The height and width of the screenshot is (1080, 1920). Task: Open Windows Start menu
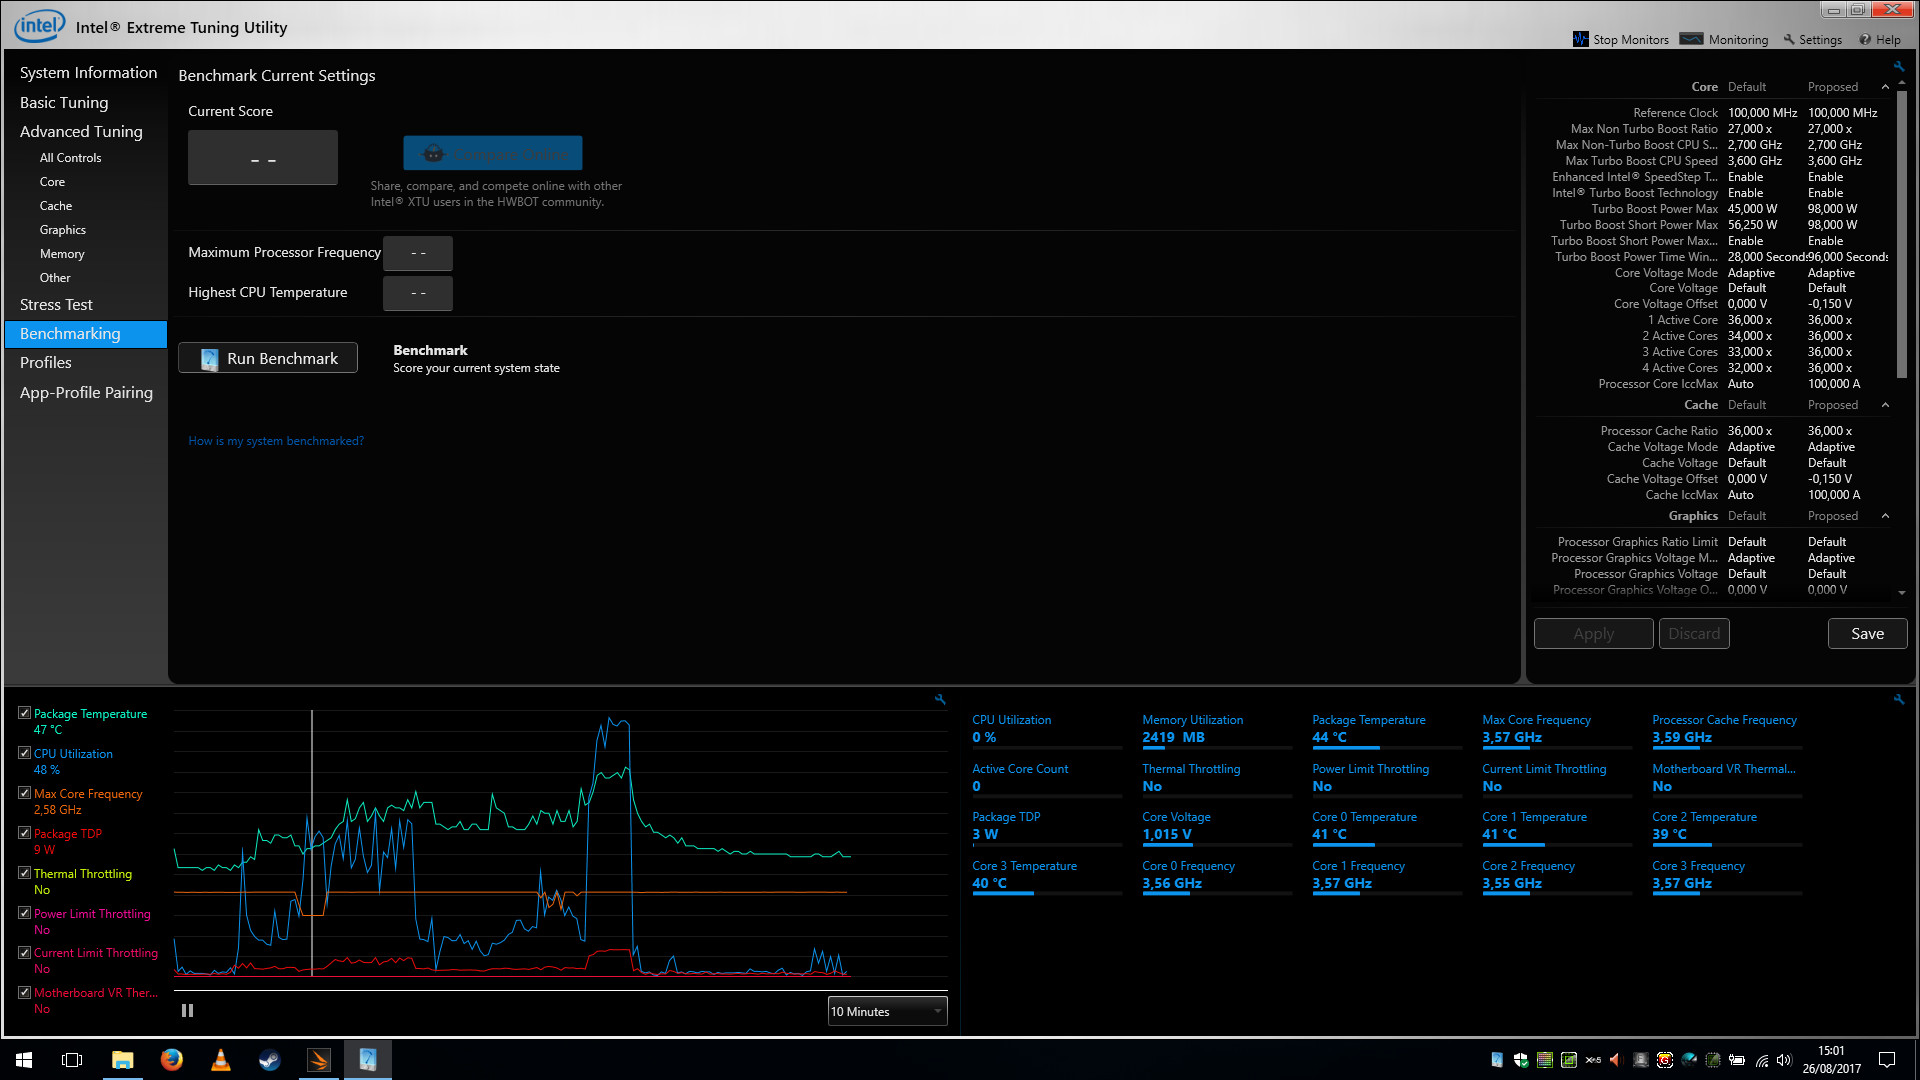click(x=24, y=1060)
